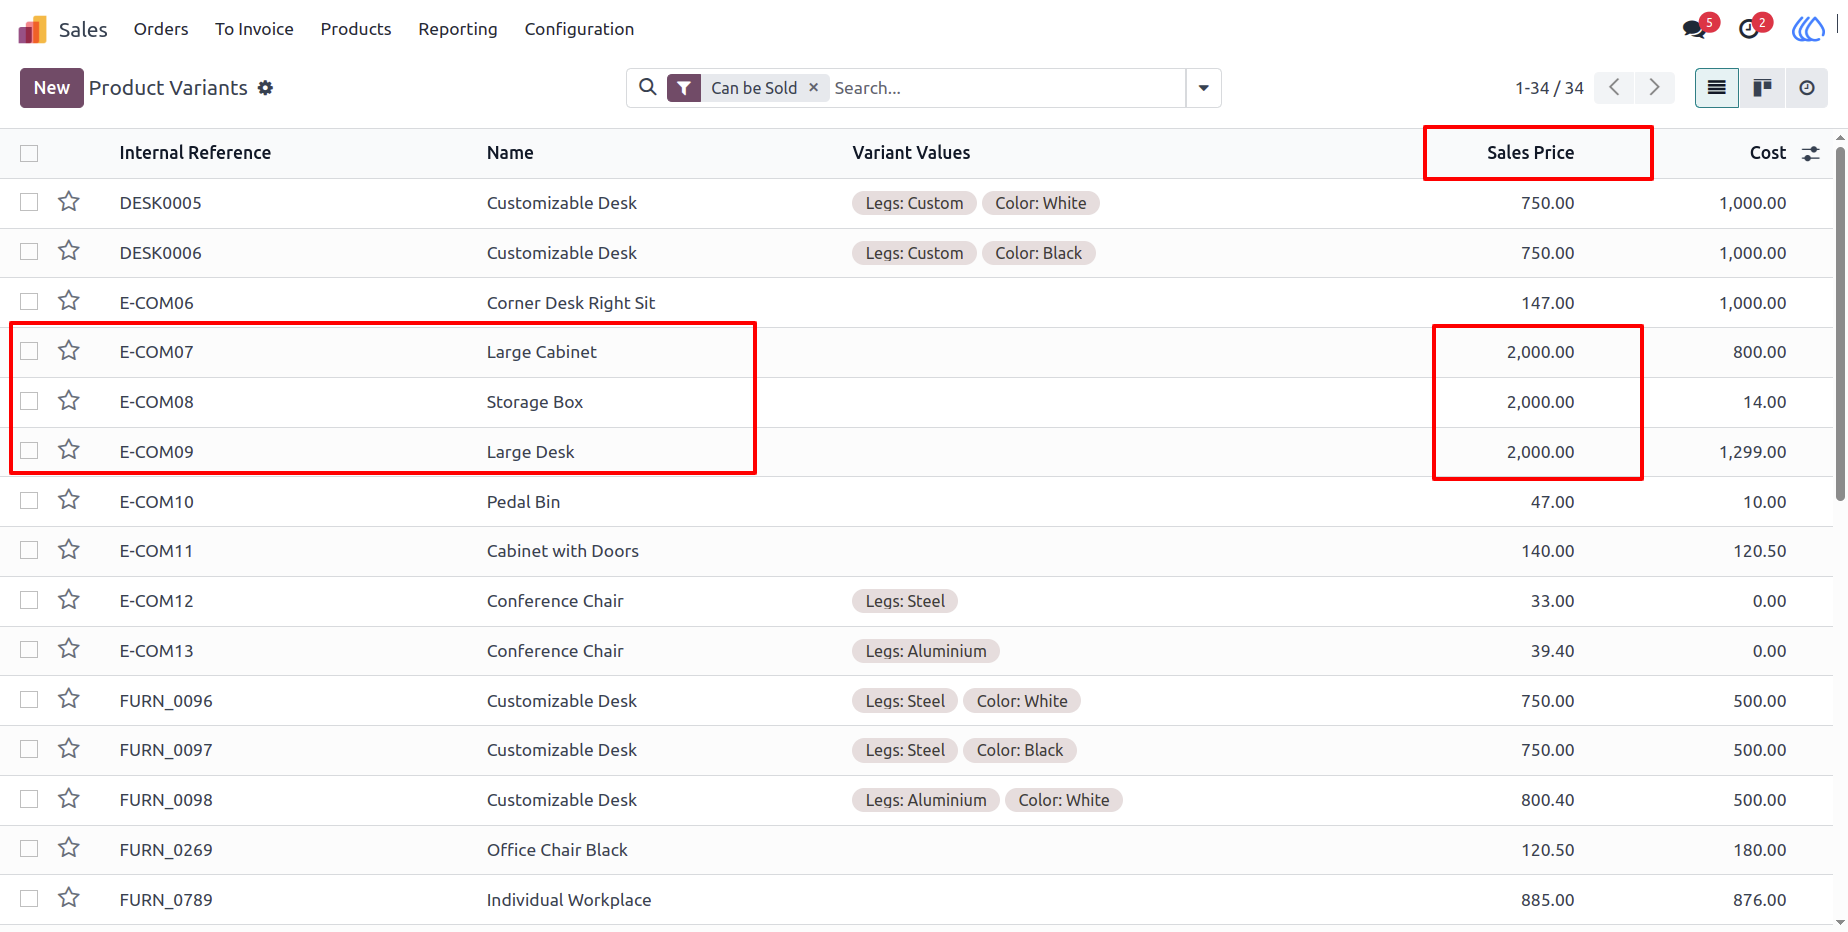Star the E-COM10 Pedal Bin row
The height and width of the screenshot is (932, 1848).
coord(69,500)
